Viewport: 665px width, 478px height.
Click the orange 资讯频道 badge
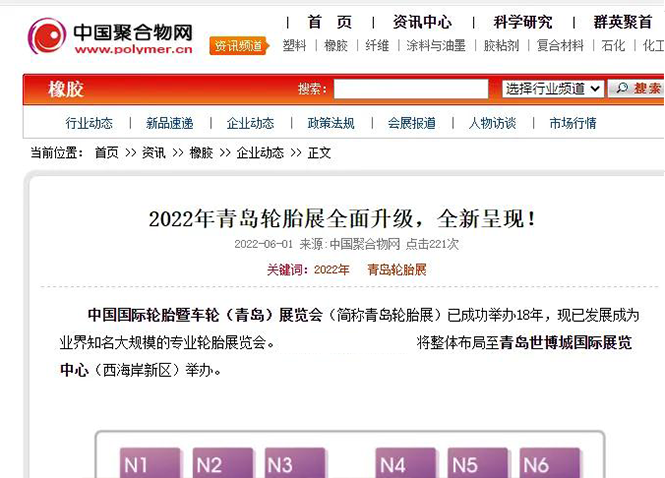pyautogui.click(x=239, y=45)
